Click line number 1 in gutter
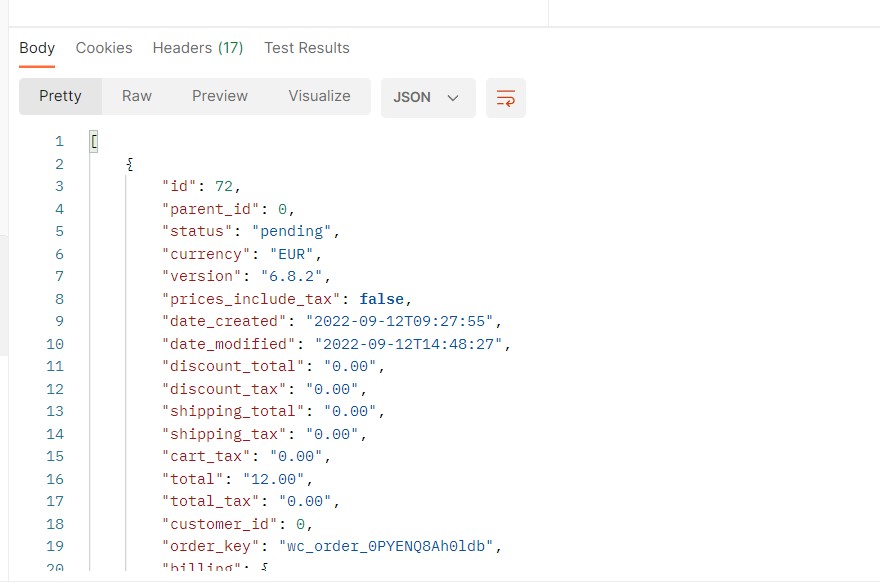The width and height of the screenshot is (880, 583). pyautogui.click(x=59, y=141)
